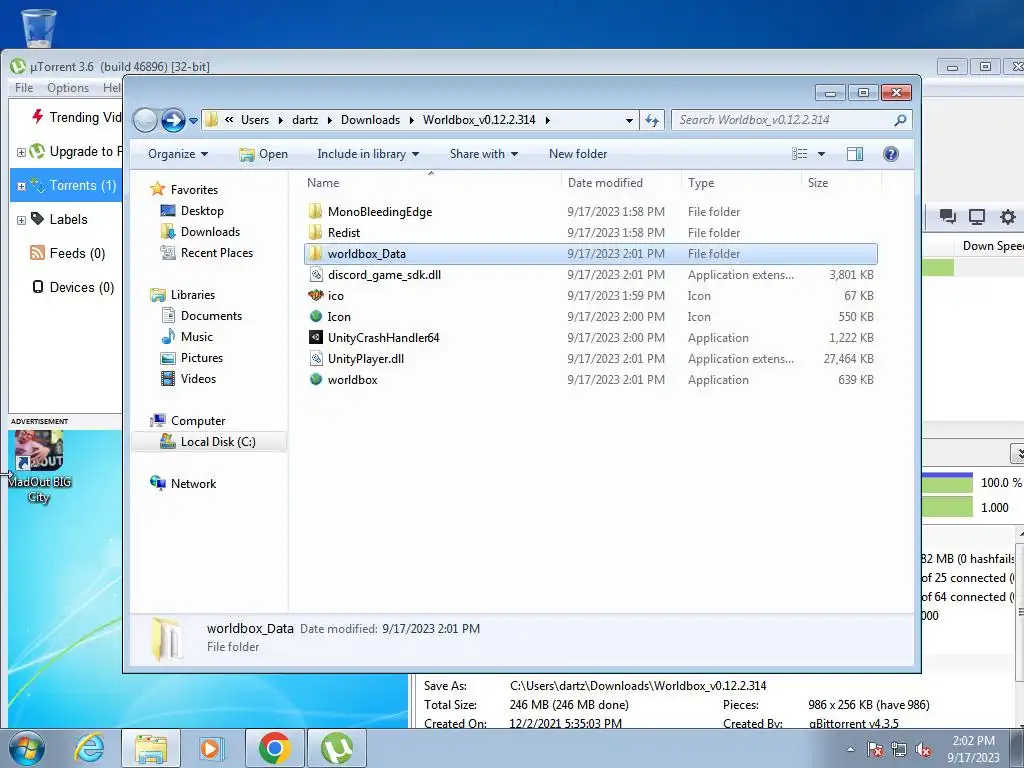The width and height of the screenshot is (1024, 768).
Task: Click the dartz breadcrumb segment
Action: [x=305, y=120]
